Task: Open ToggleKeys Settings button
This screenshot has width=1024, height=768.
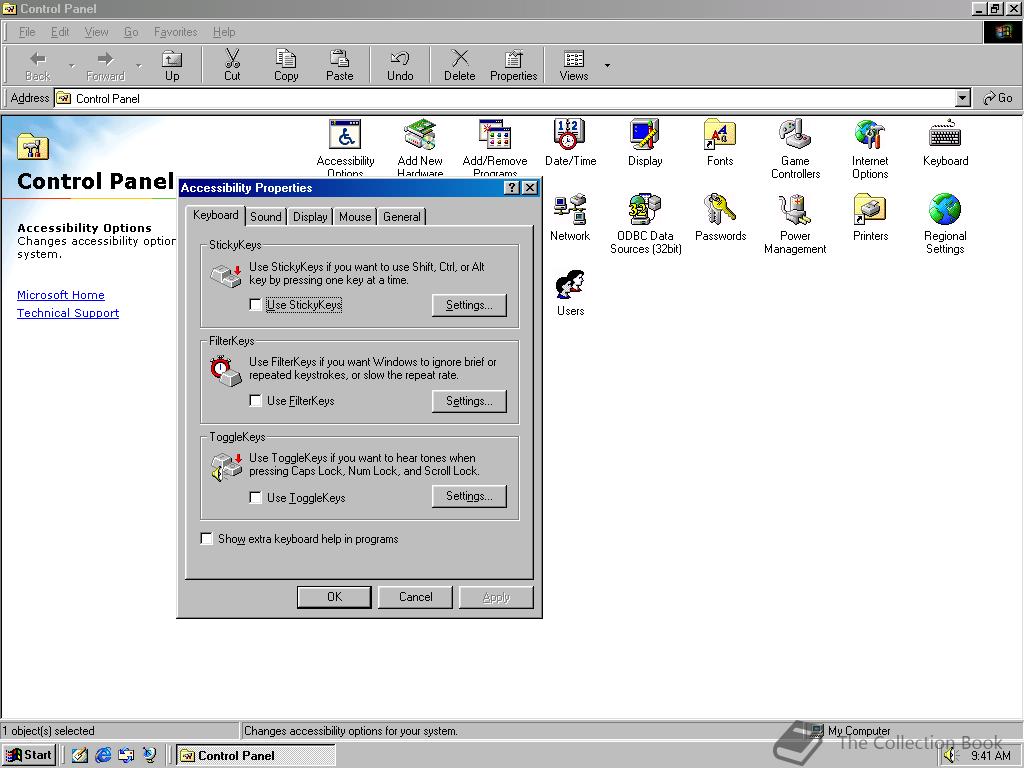Action: click(x=469, y=496)
